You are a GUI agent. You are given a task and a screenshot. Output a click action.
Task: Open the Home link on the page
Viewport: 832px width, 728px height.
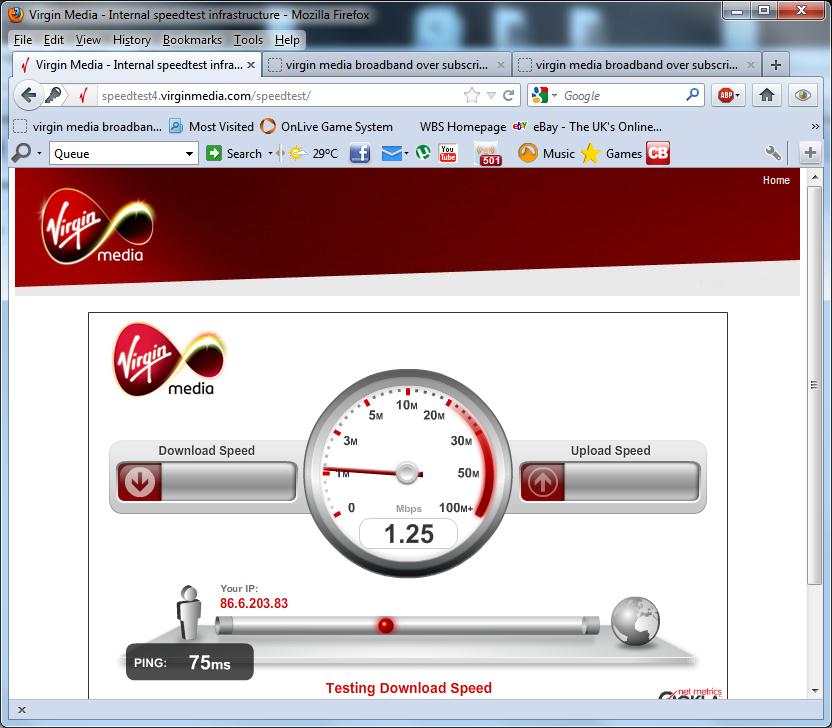[x=776, y=180]
